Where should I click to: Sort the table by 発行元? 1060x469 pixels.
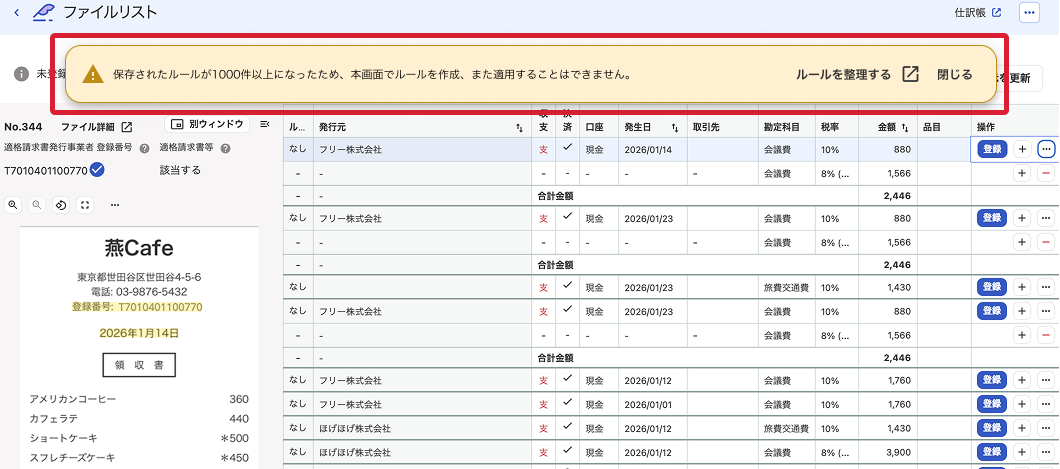(519, 127)
